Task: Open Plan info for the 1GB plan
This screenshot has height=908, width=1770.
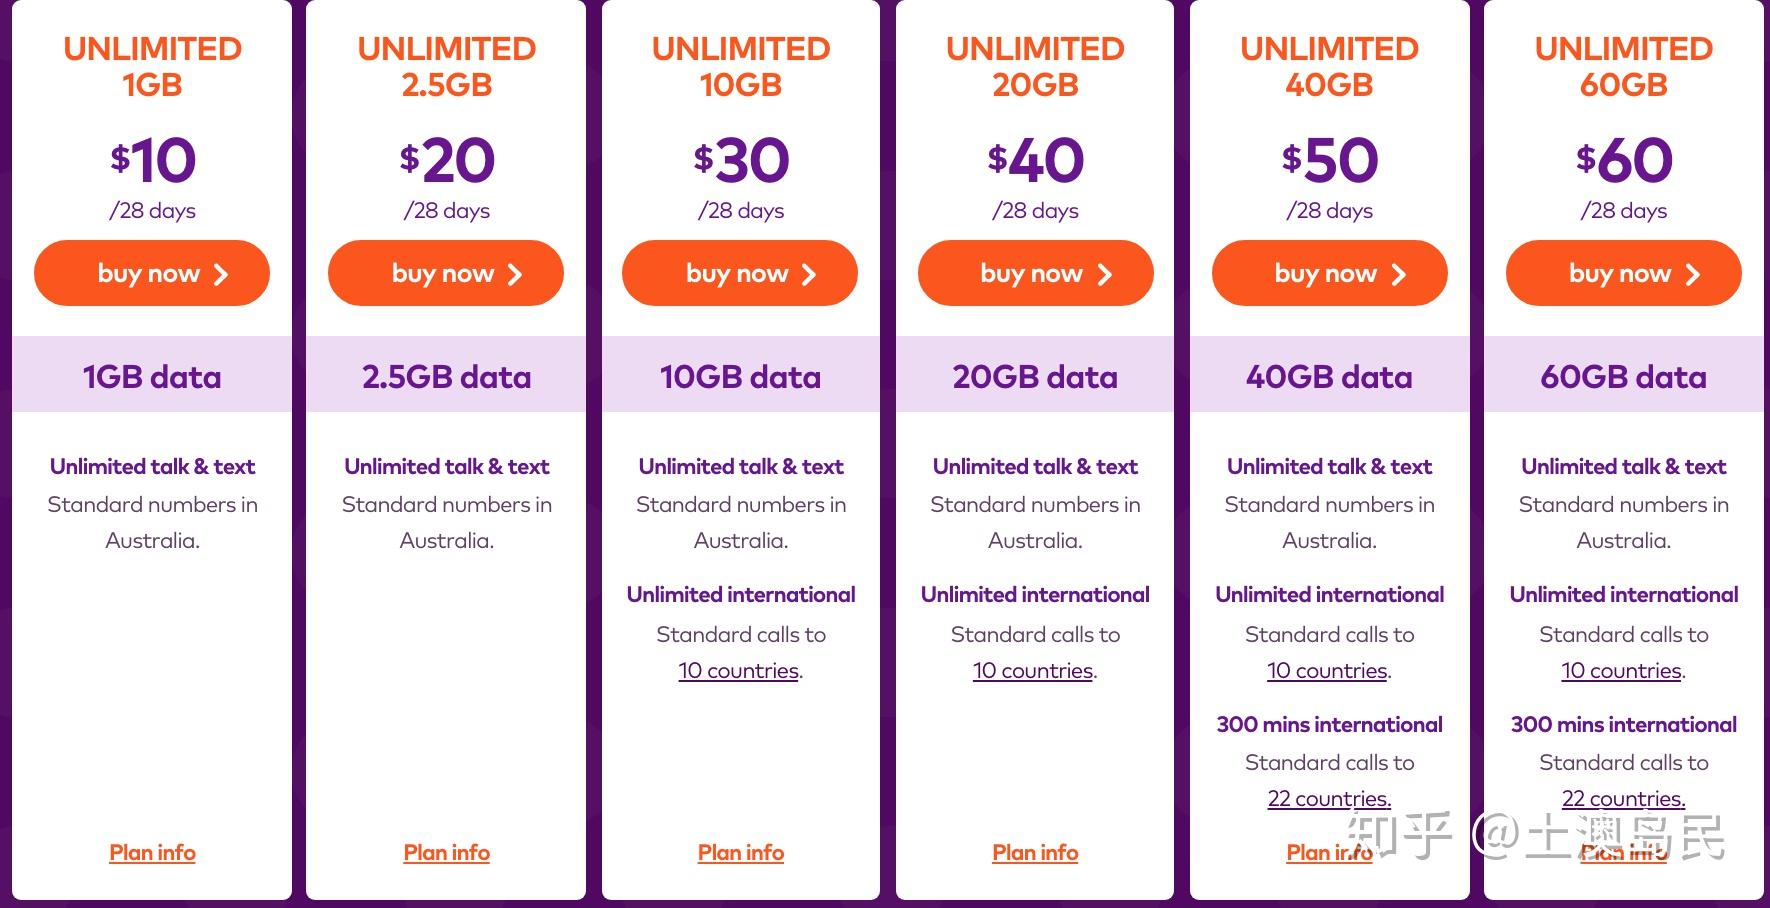Action: [x=152, y=853]
